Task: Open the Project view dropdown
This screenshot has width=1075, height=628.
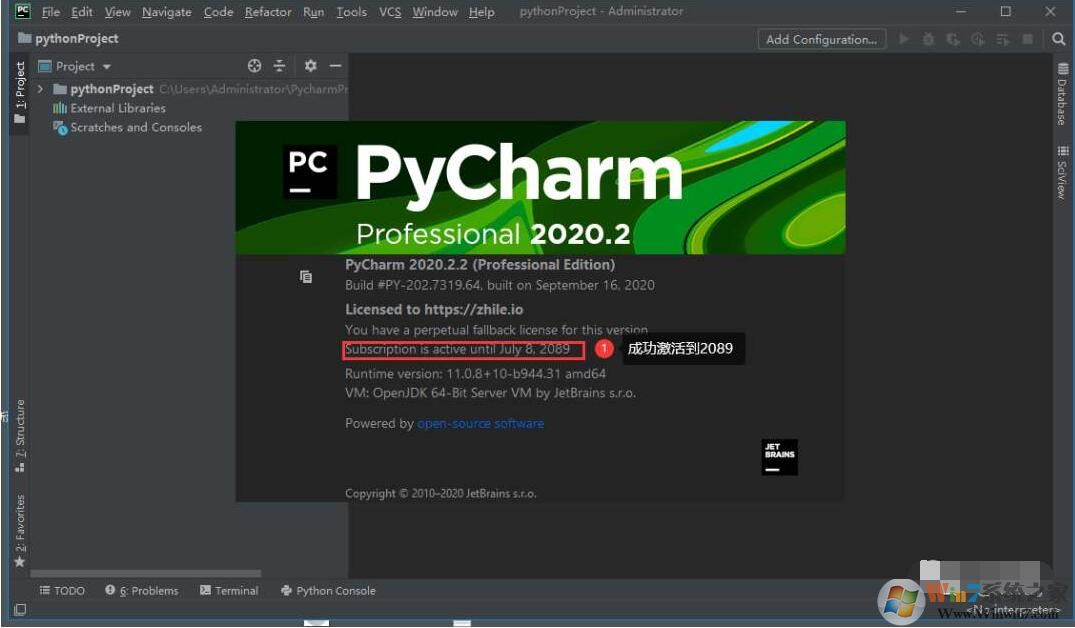Action: tap(80, 66)
